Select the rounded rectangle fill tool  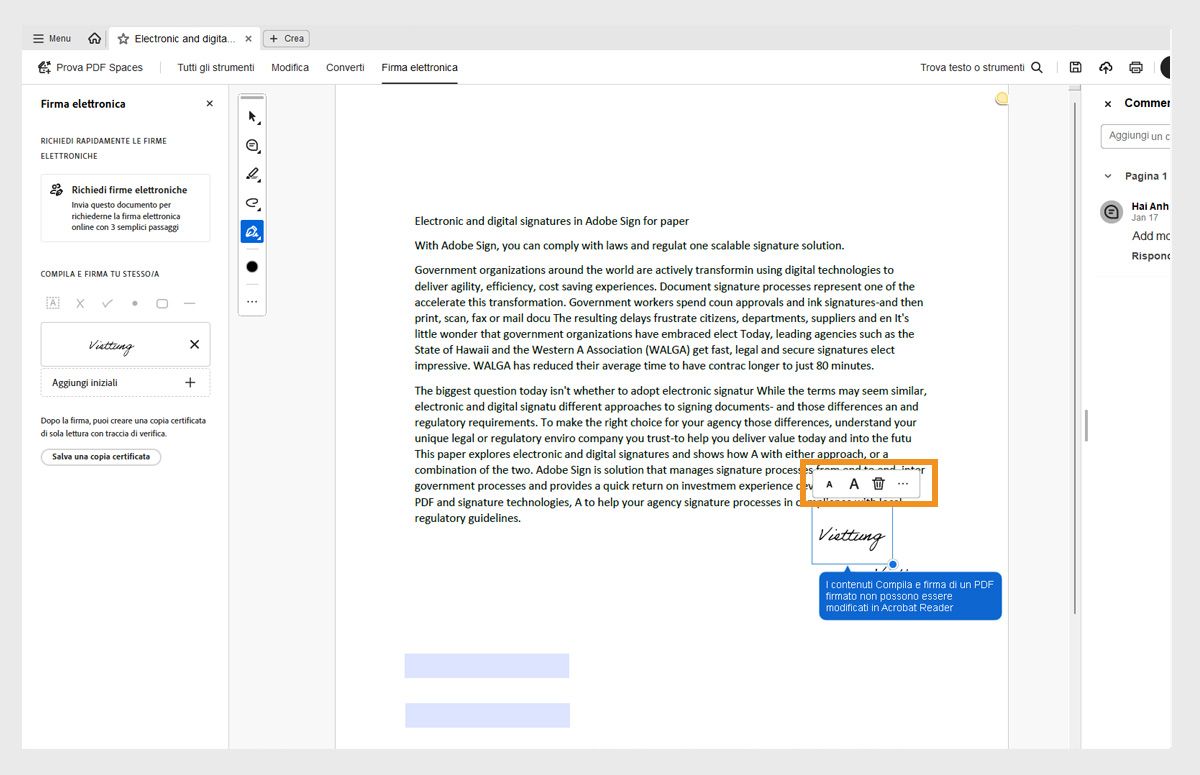162,303
